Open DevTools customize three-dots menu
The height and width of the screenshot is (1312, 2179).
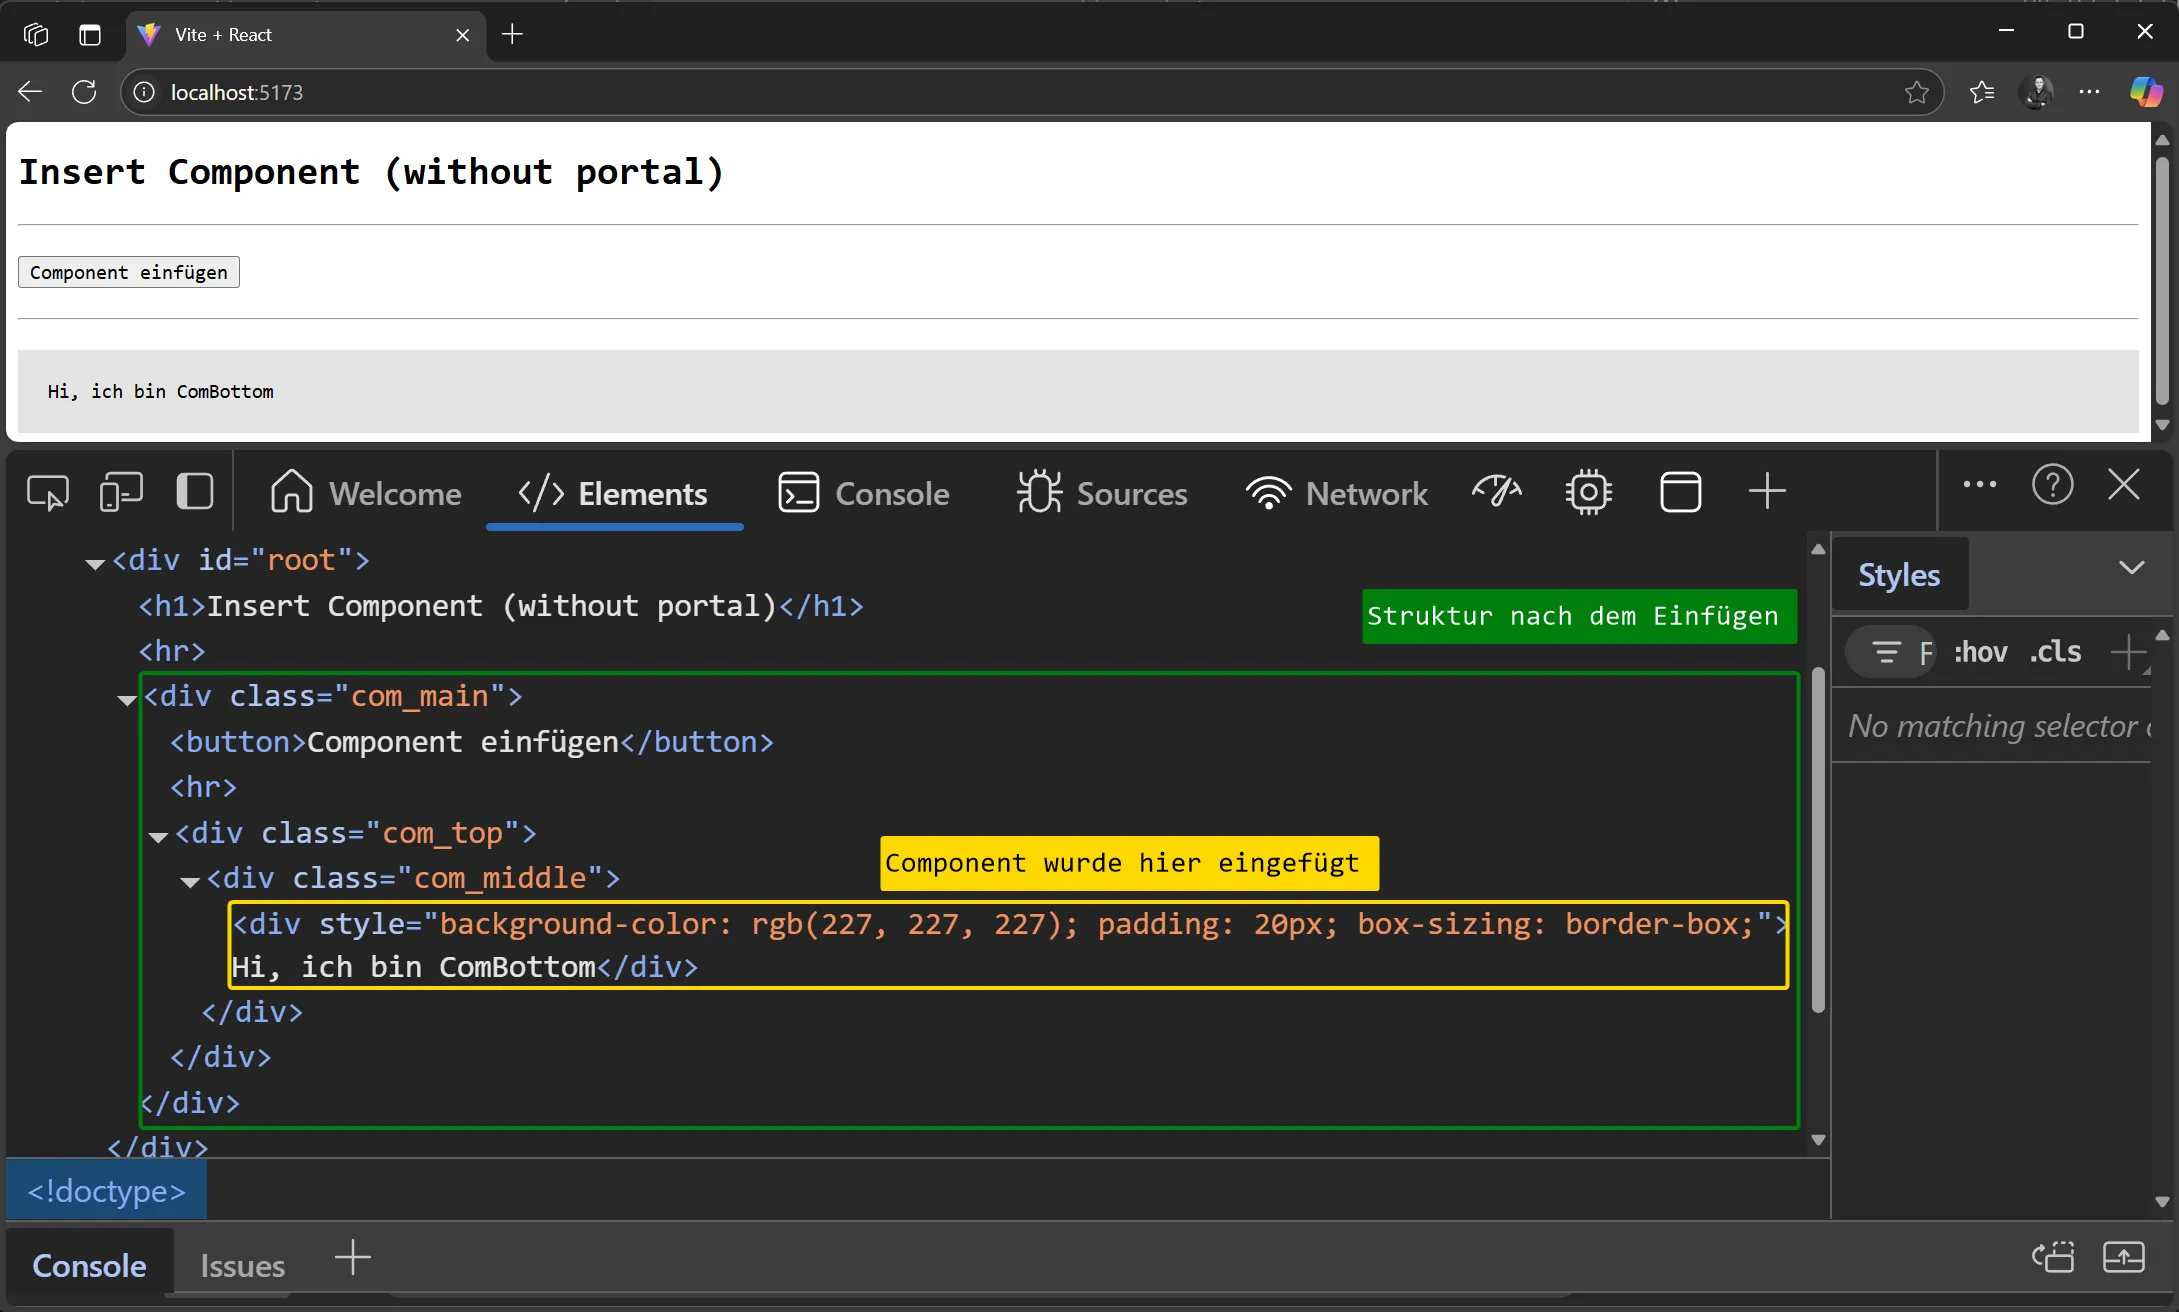[x=1979, y=485]
